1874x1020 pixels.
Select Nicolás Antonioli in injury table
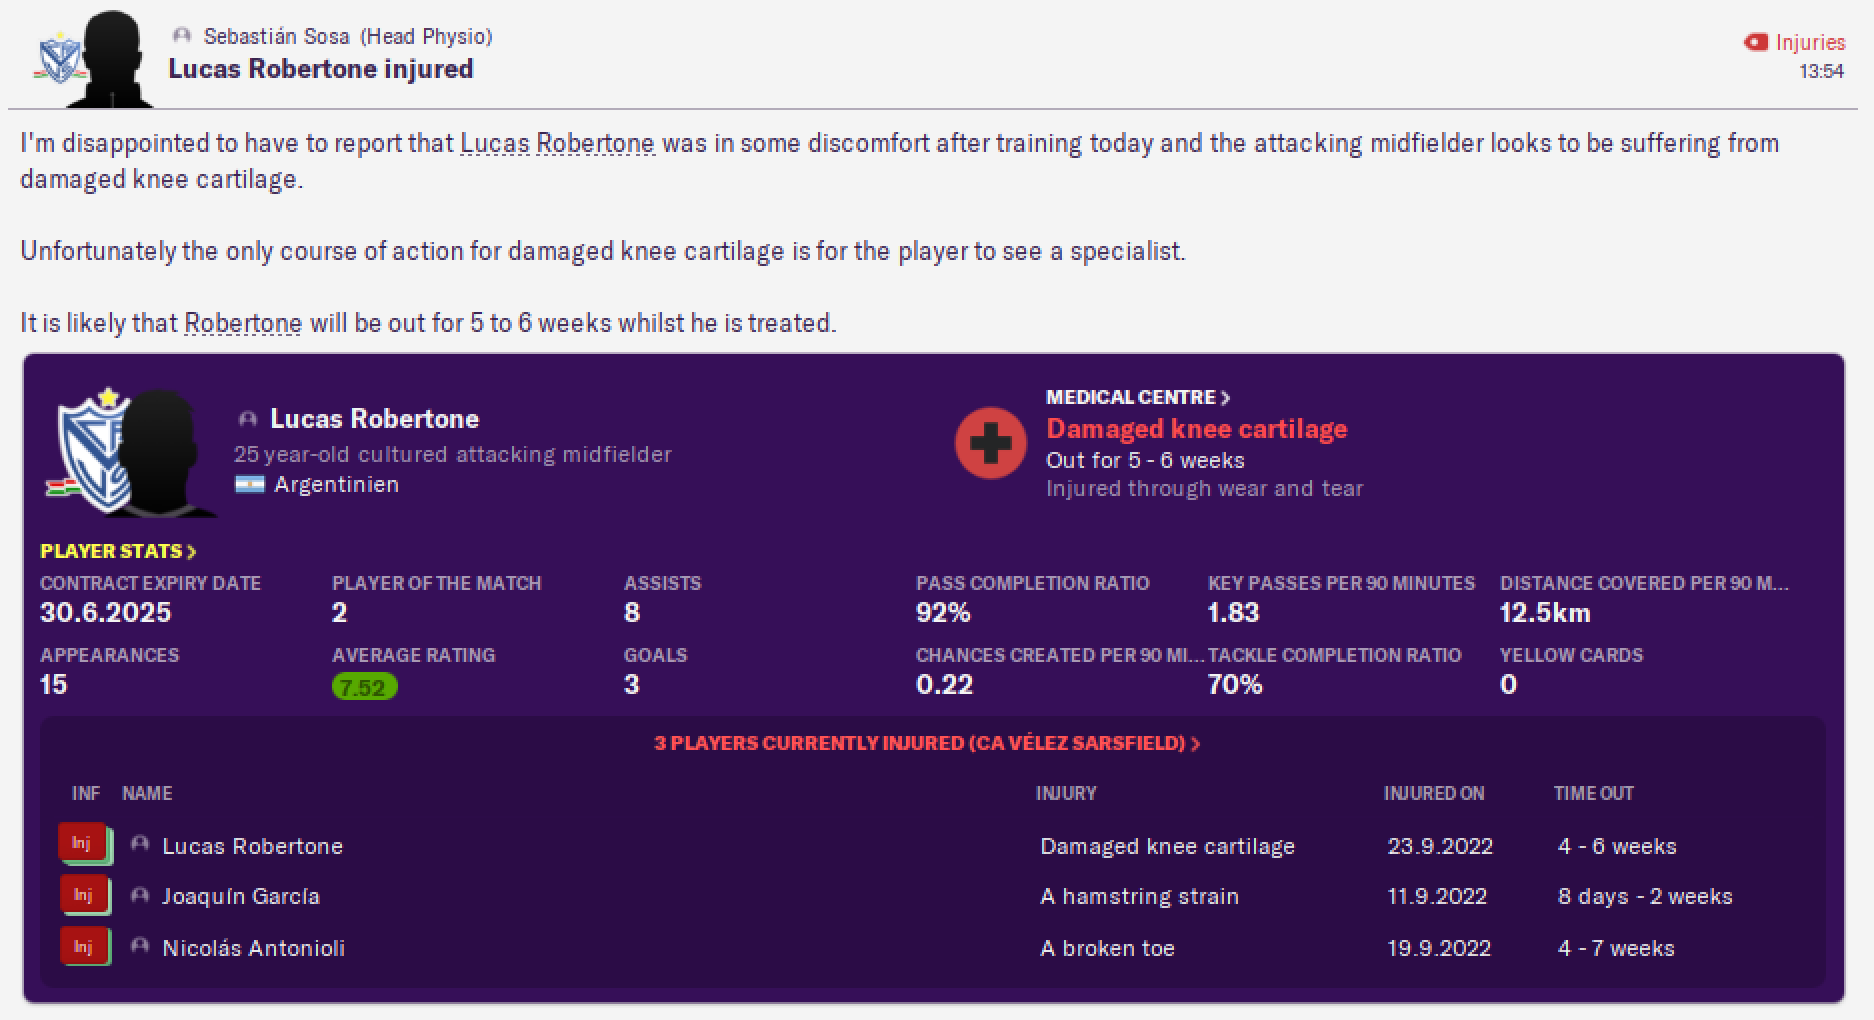(253, 948)
